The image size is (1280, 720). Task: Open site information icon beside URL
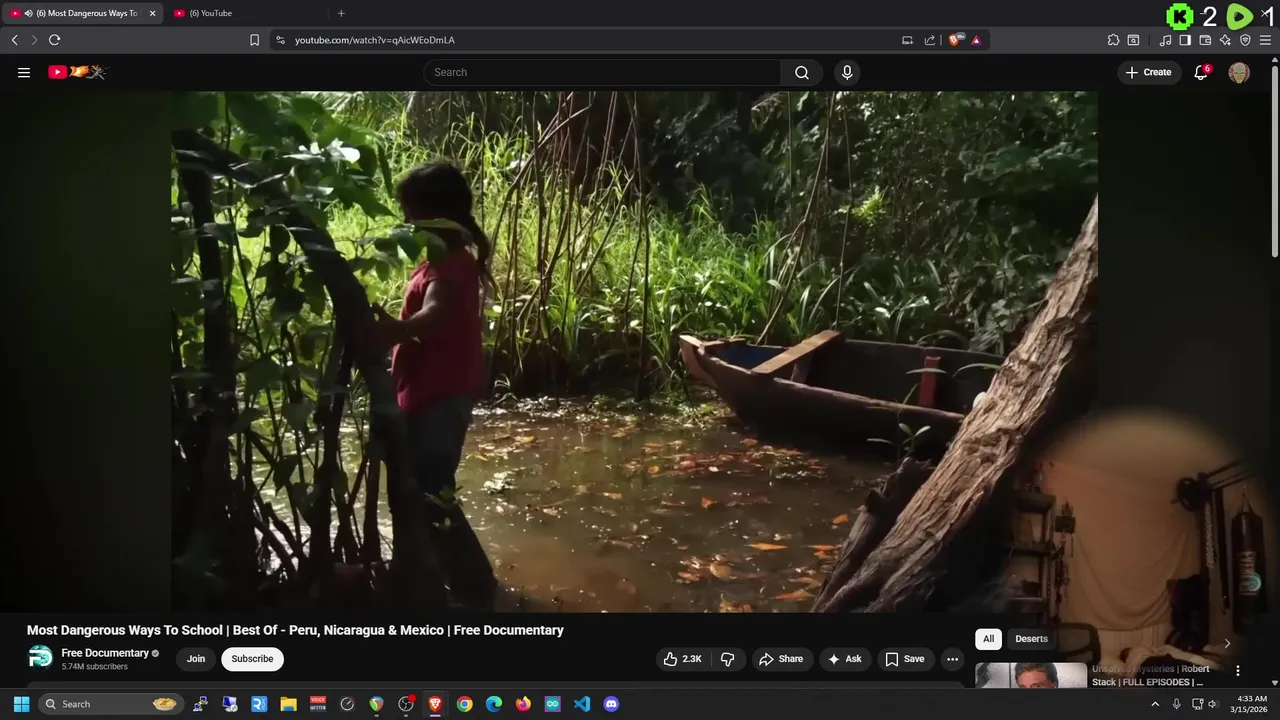pyautogui.click(x=280, y=40)
